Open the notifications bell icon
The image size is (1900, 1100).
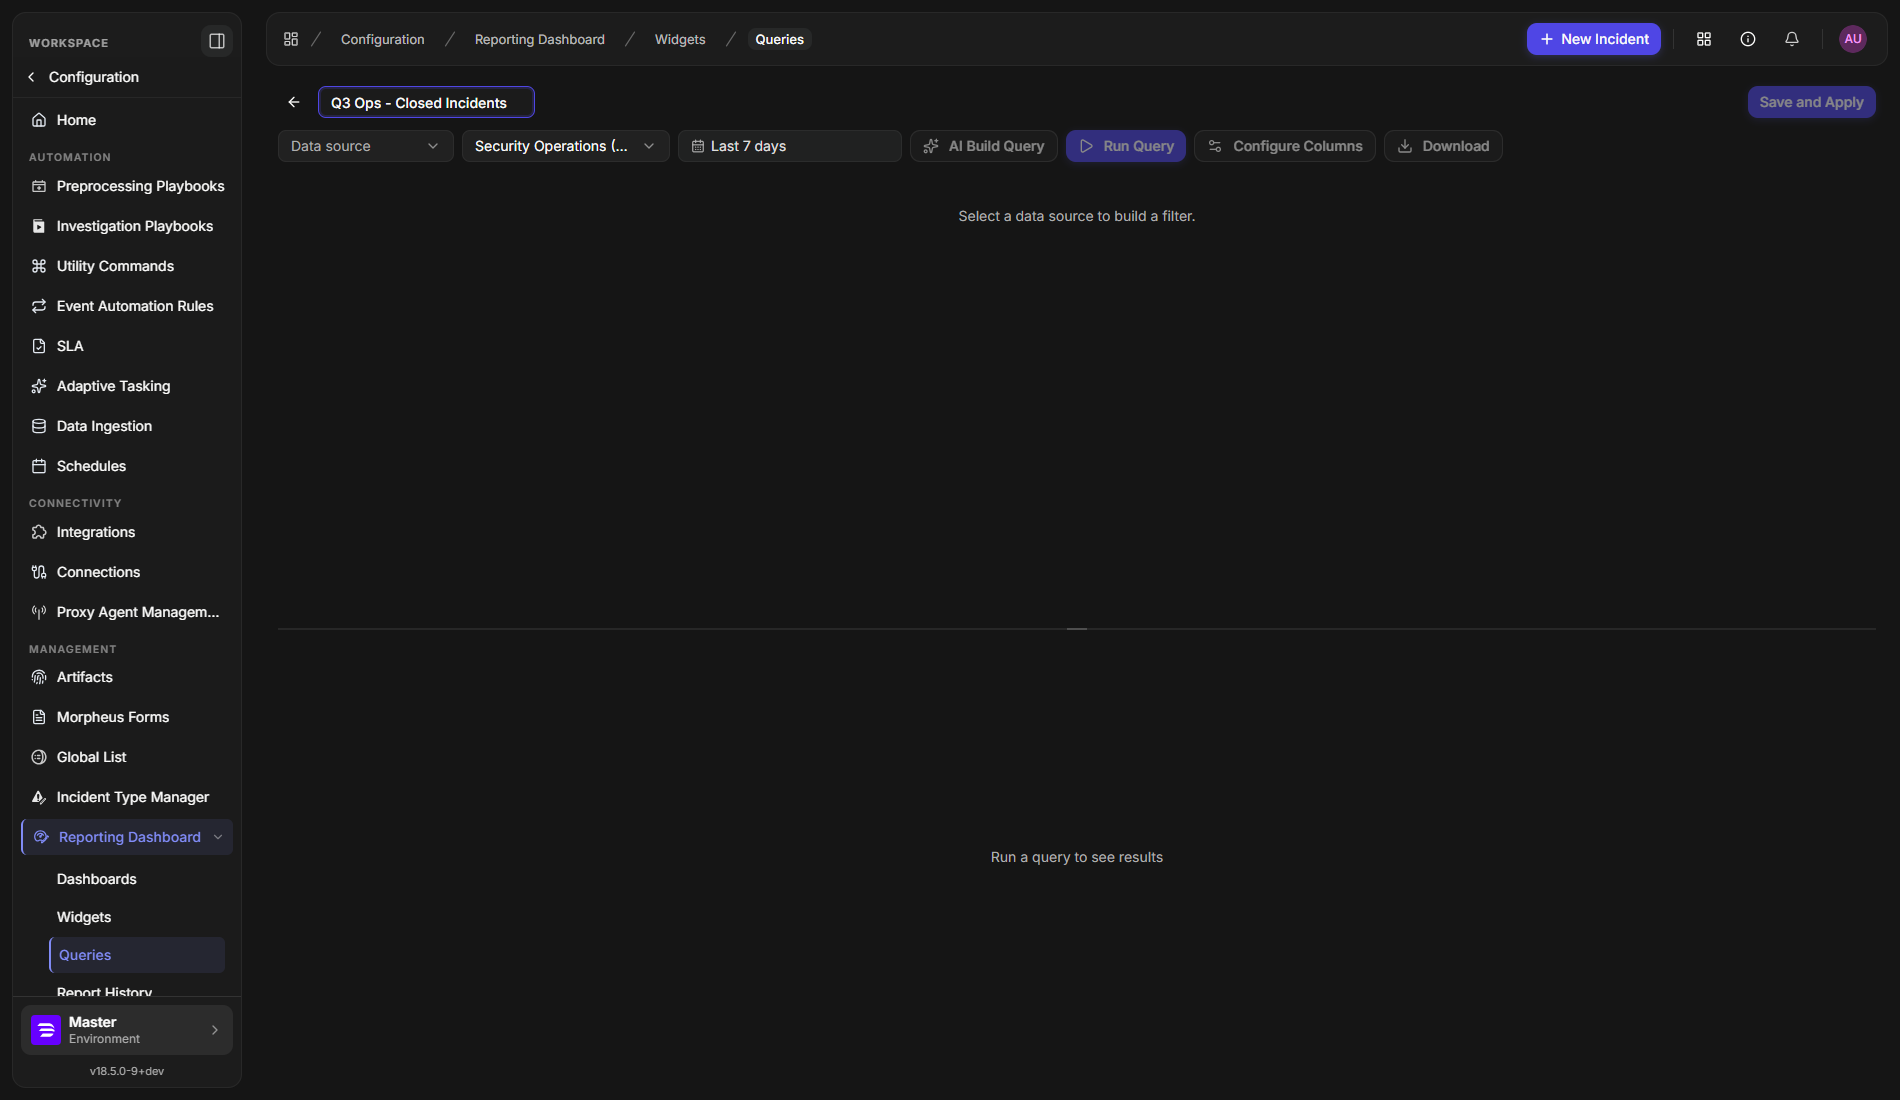click(x=1792, y=39)
